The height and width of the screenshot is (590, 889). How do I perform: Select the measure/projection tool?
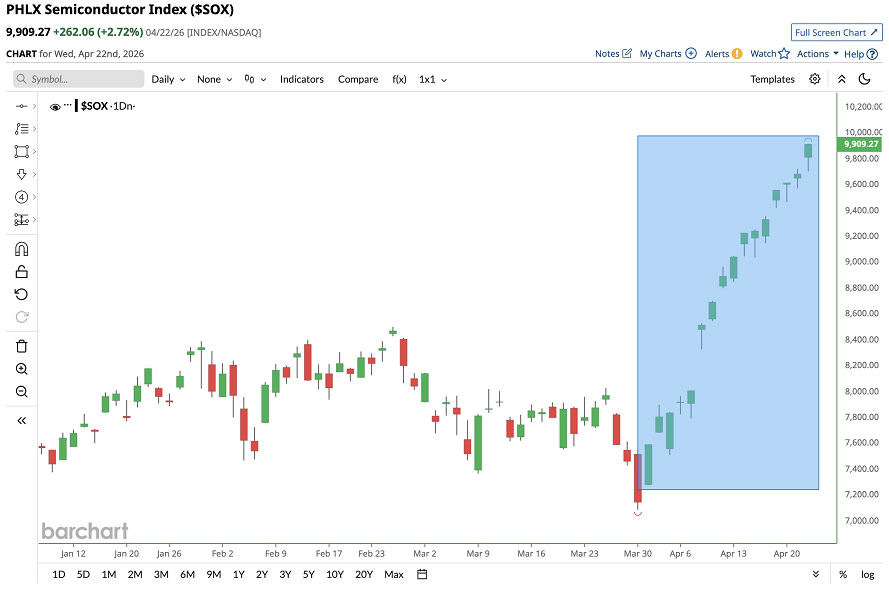click(22, 219)
